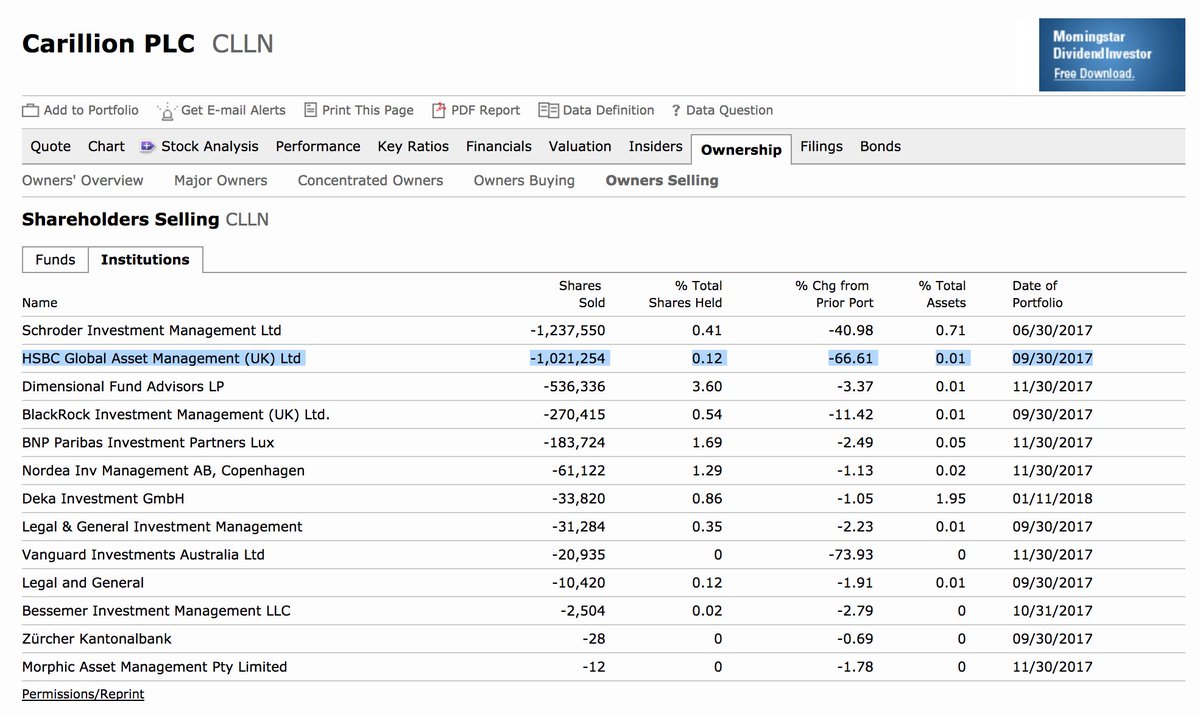Click % Total Shares Held column header
This screenshot has width=1200, height=718.
coord(685,294)
